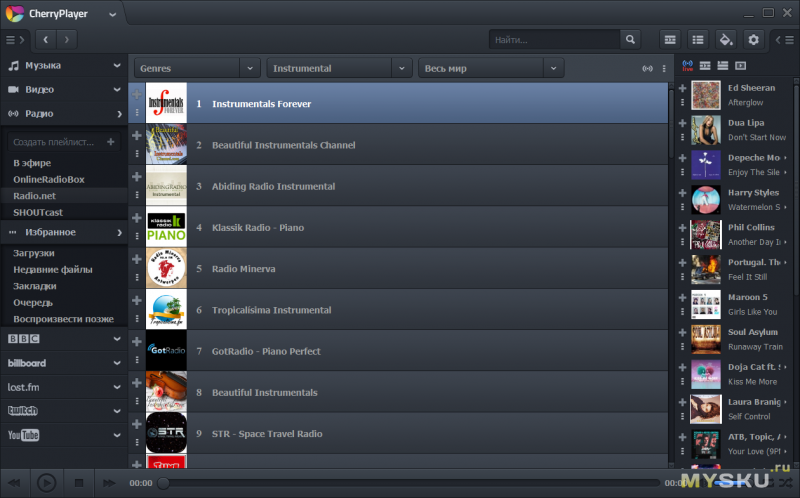This screenshot has height=498, width=800.
Task: Toggle the left sidebar hamburger menu
Action: tap(15, 39)
